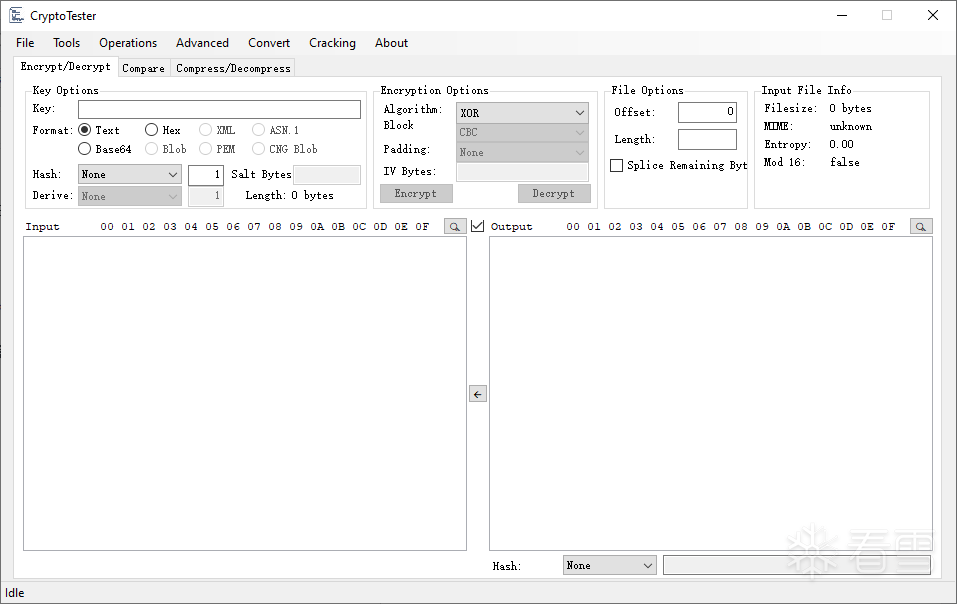Viewport: 957px width, 604px height.
Task: Click the Decrypt button
Action: coord(554,193)
